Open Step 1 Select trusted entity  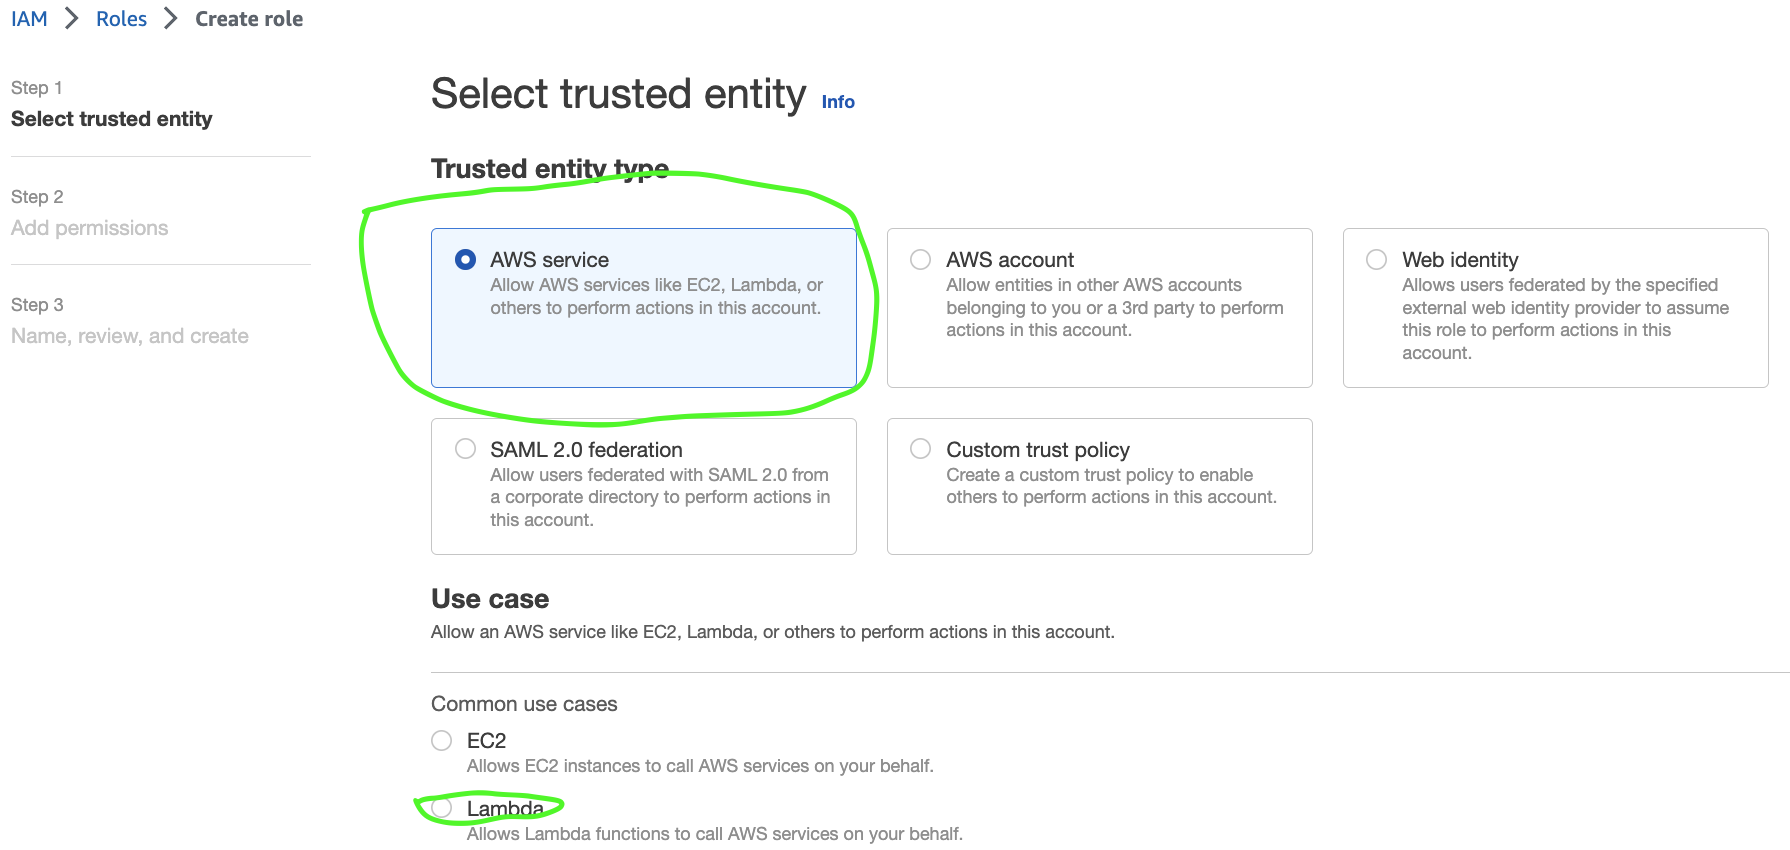[x=112, y=119]
